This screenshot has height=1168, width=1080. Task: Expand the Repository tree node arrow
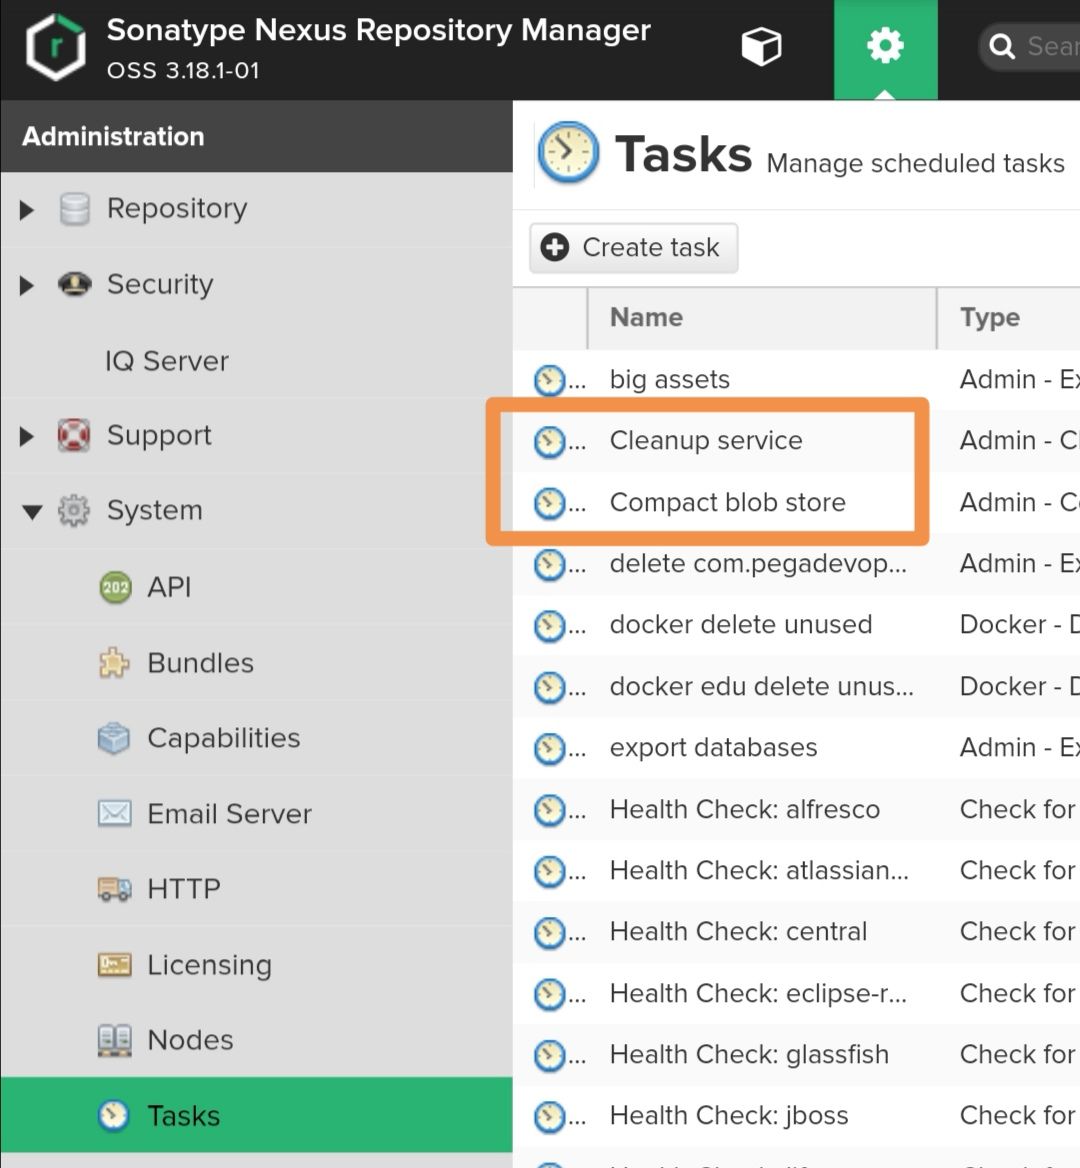pyautogui.click(x=27, y=210)
